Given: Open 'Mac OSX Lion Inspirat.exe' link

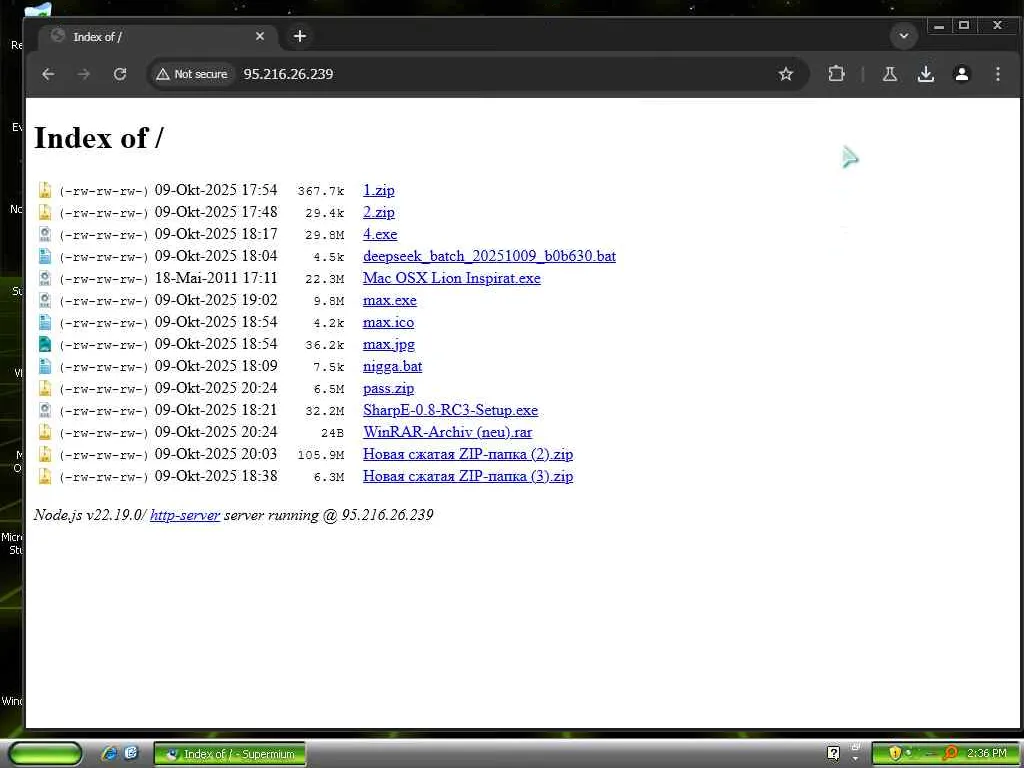Looking at the screenshot, I should point(452,278).
